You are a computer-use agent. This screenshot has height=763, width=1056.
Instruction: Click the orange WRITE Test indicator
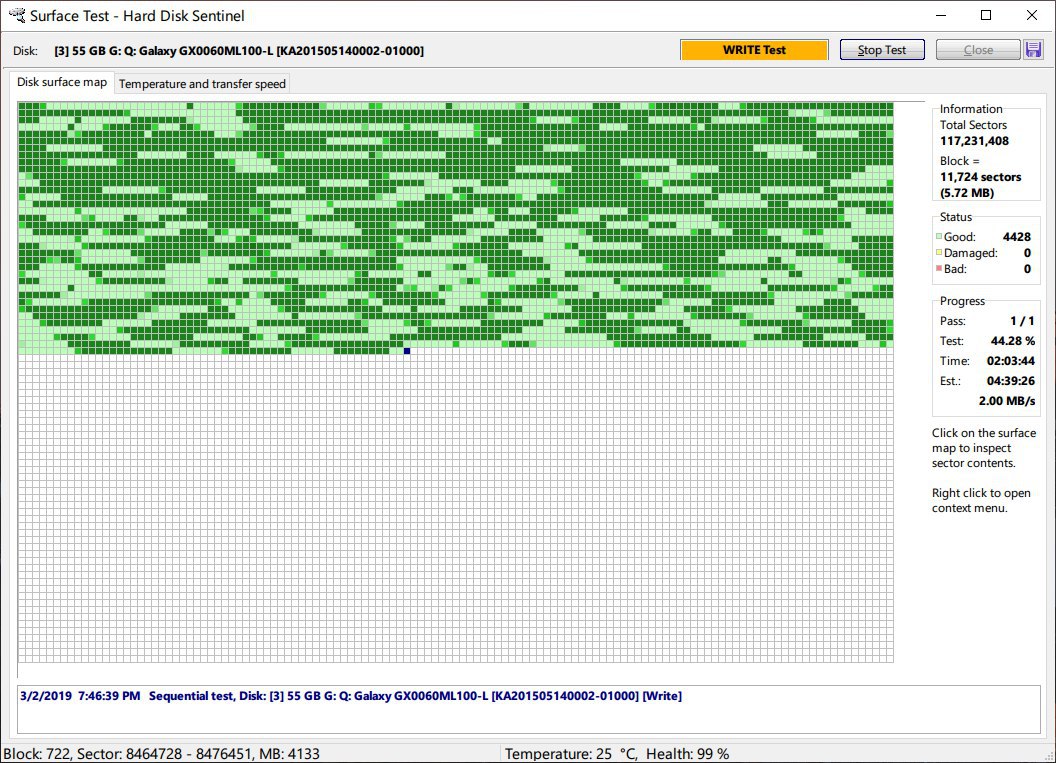pyautogui.click(x=754, y=50)
